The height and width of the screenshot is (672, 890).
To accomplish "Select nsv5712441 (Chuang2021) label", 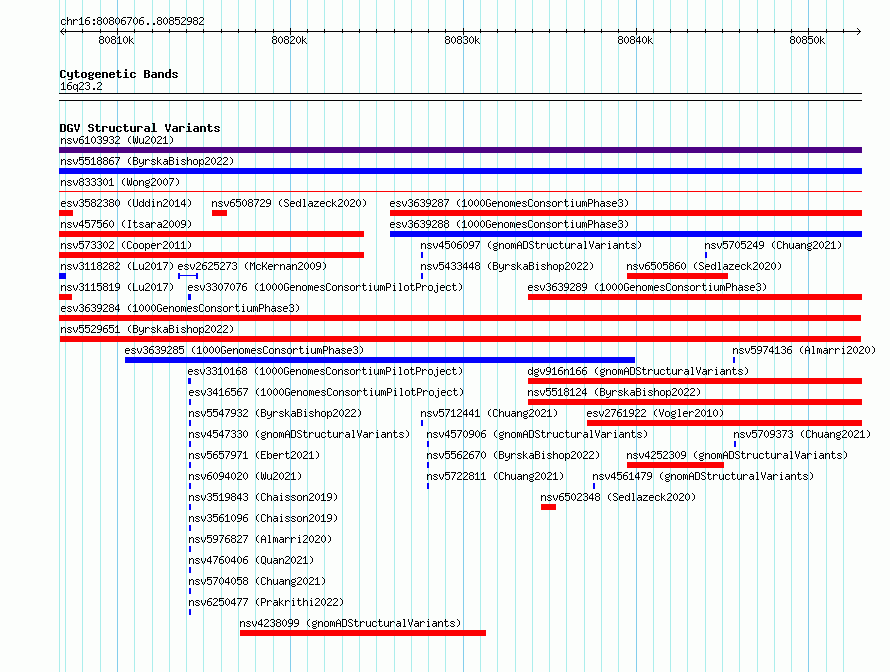I will (x=489, y=413).
